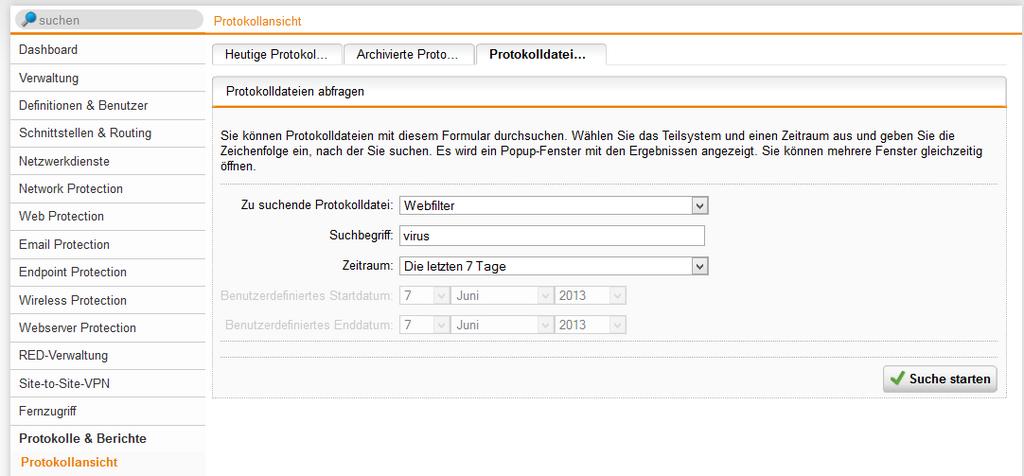Click into the Suchbegriff text field
The image size is (1024, 476).
(x=552, y=236)
